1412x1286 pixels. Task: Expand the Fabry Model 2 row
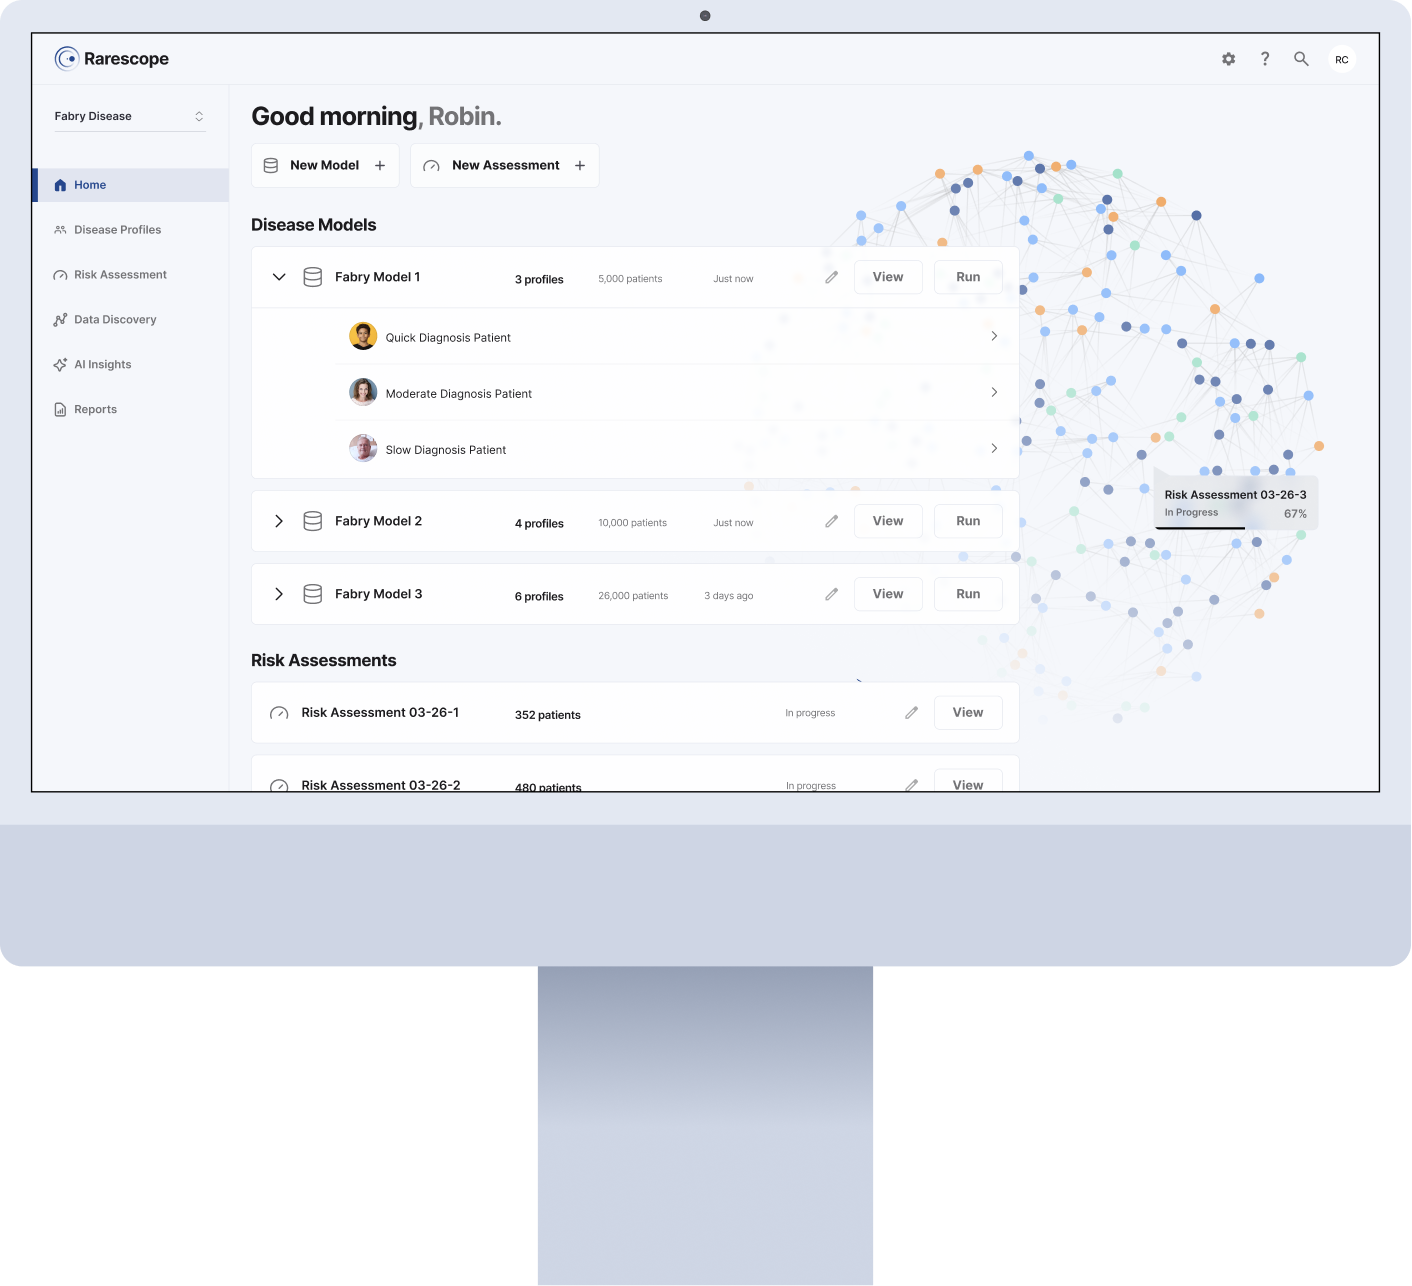click(x=279, y=521)
